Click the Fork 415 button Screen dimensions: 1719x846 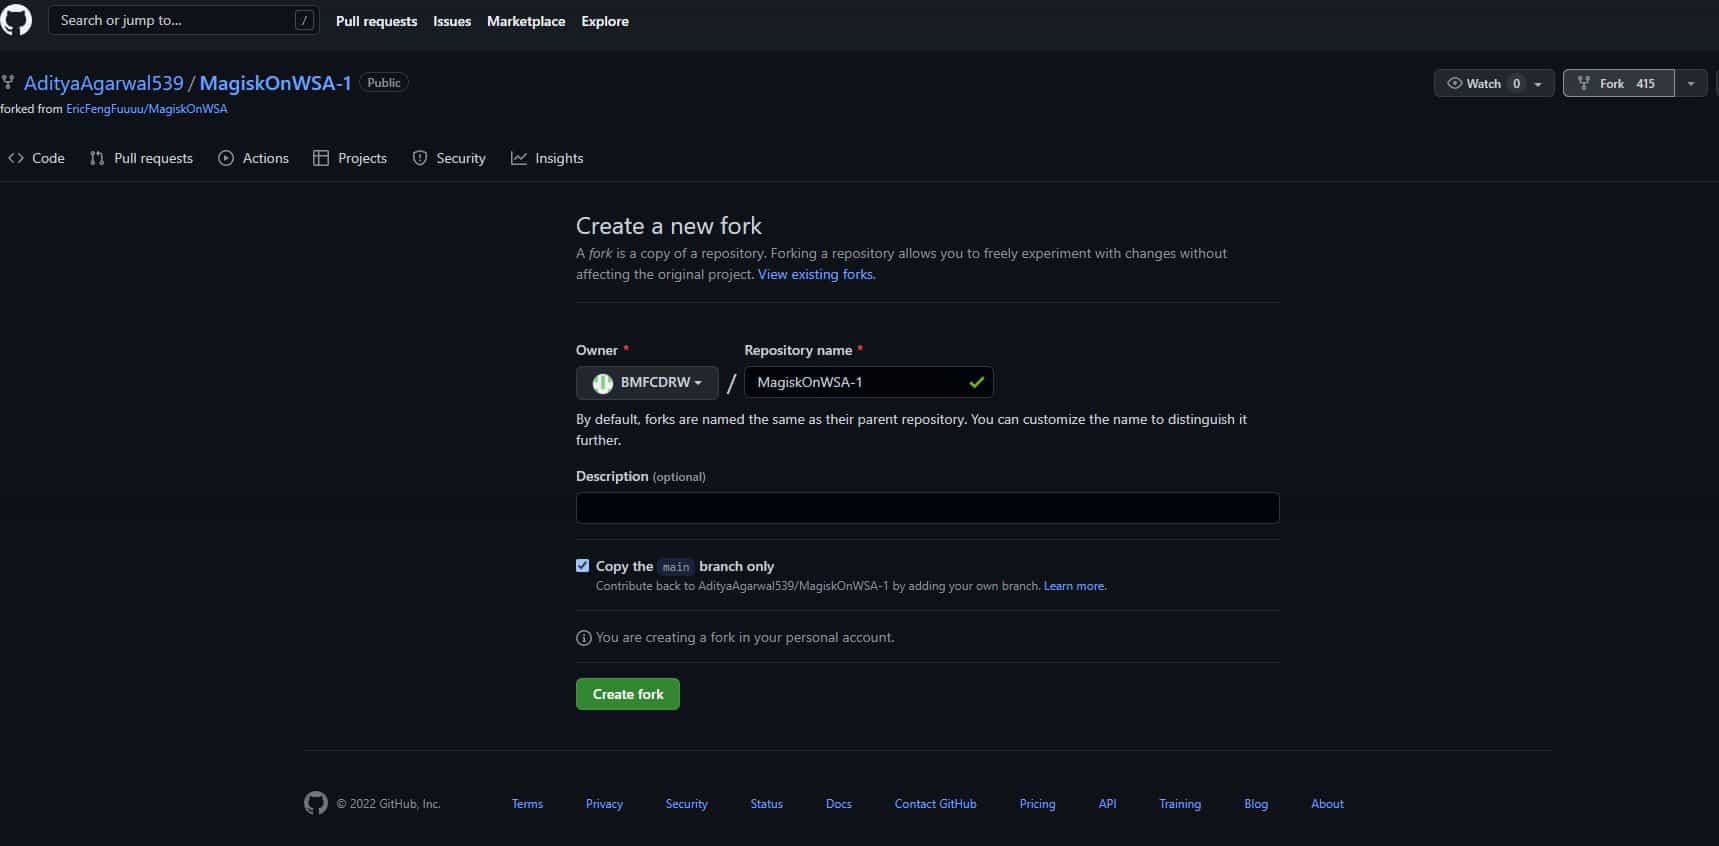tap(1619, 83)
